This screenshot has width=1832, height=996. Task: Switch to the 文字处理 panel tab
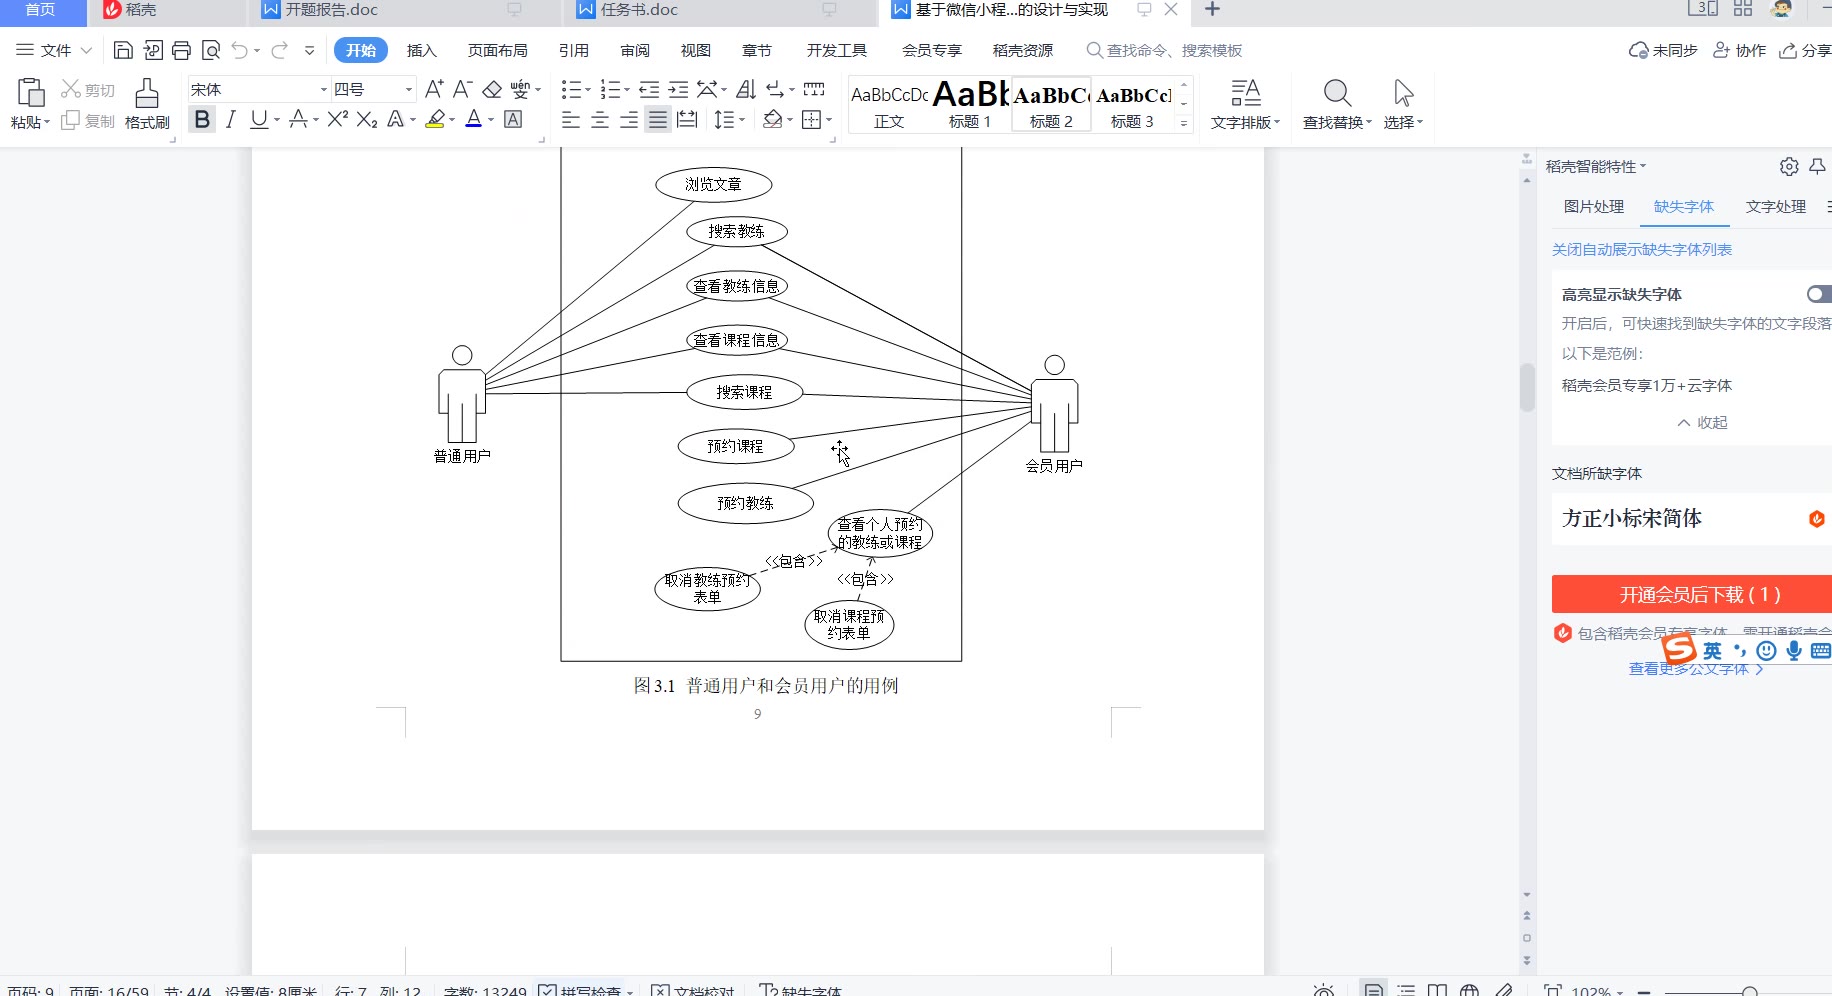tap(1775, 207)
